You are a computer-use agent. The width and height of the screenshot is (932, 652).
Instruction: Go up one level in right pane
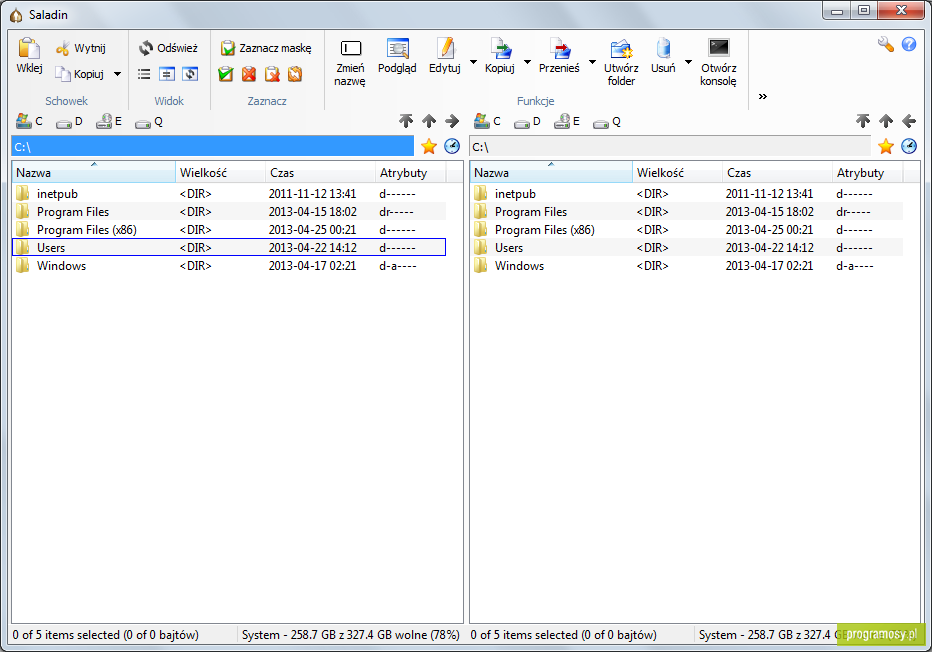(886, 121)
